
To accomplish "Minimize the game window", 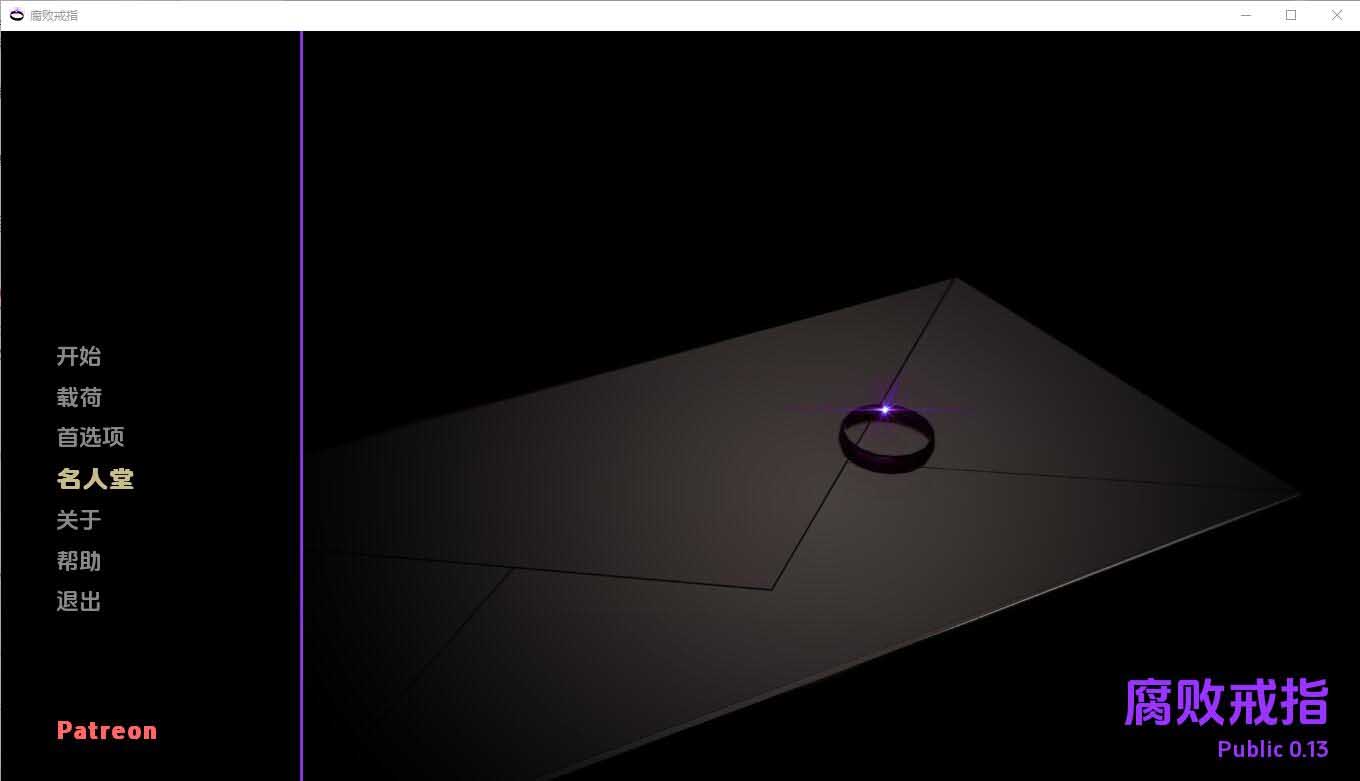I will tap(1246, 15).
